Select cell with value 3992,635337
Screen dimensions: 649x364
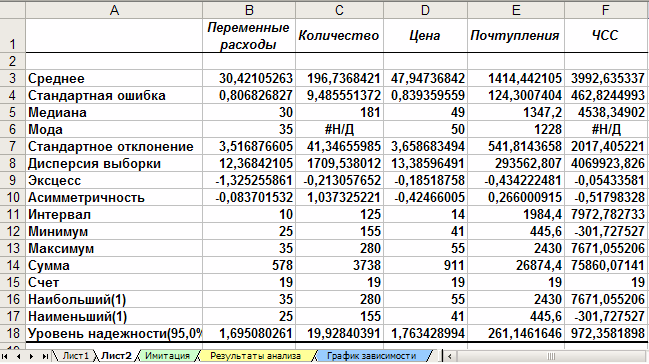[606, 78]
